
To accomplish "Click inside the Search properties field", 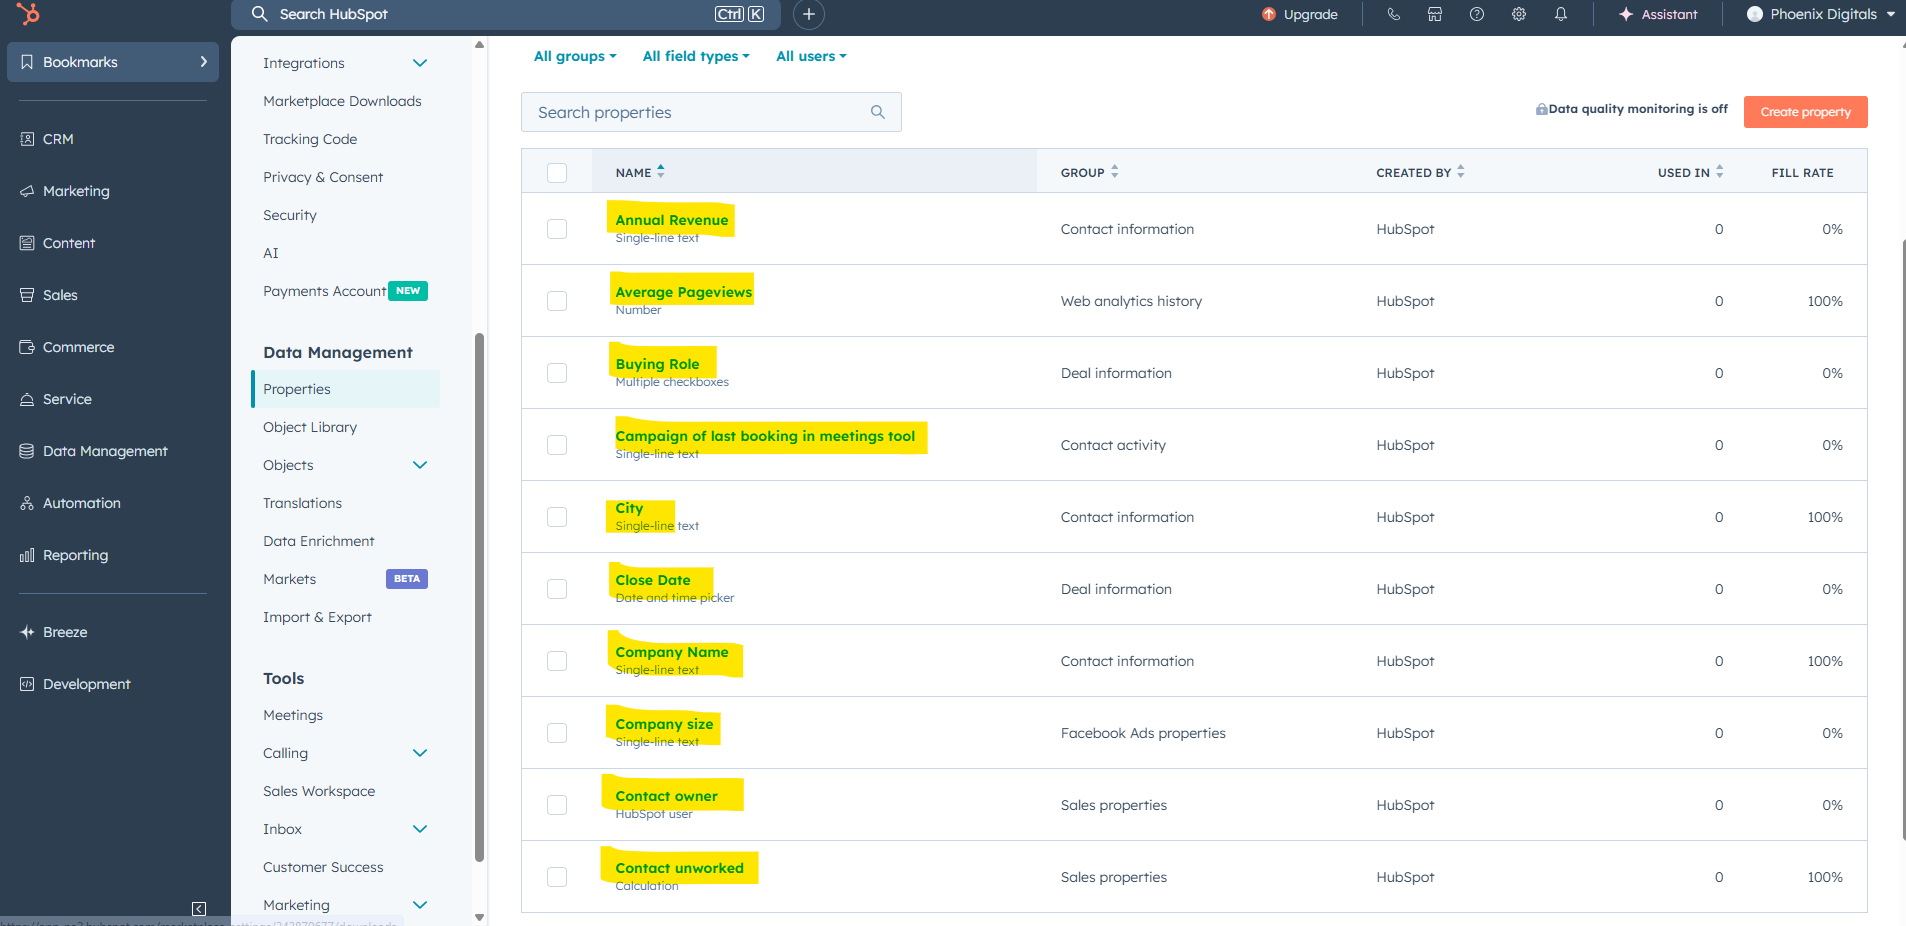I will point(700,112).
